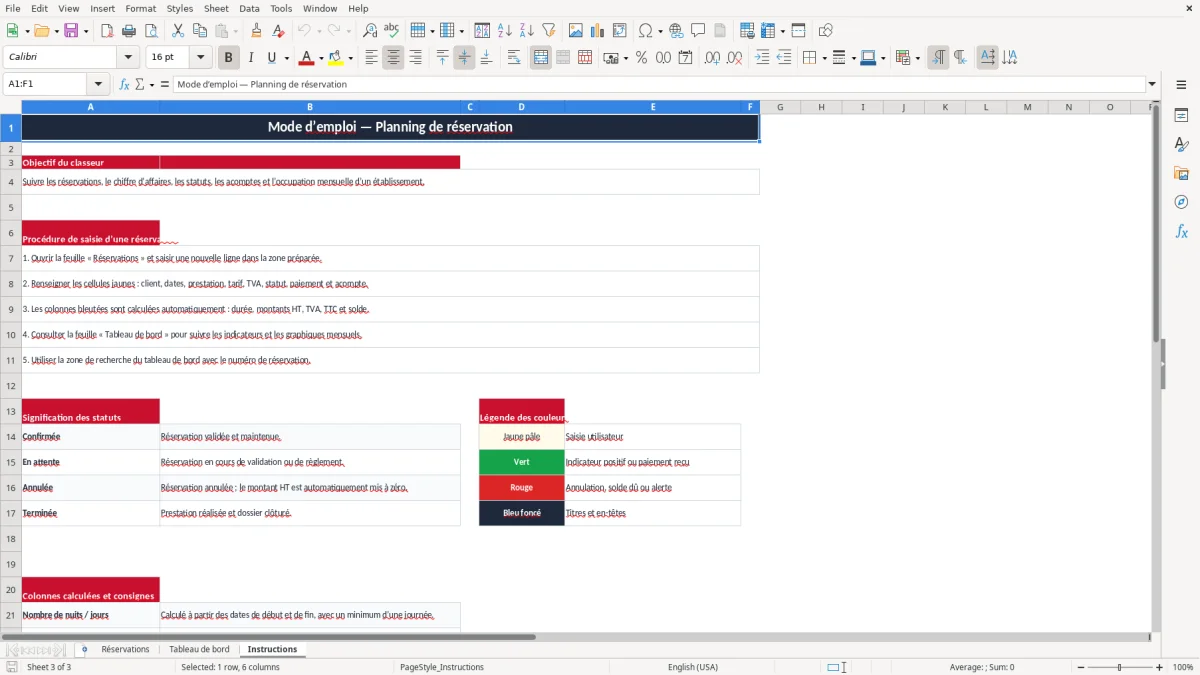Click the Print icon
Viewport: 1200px width, 675px height.
[x=129, y=31]
